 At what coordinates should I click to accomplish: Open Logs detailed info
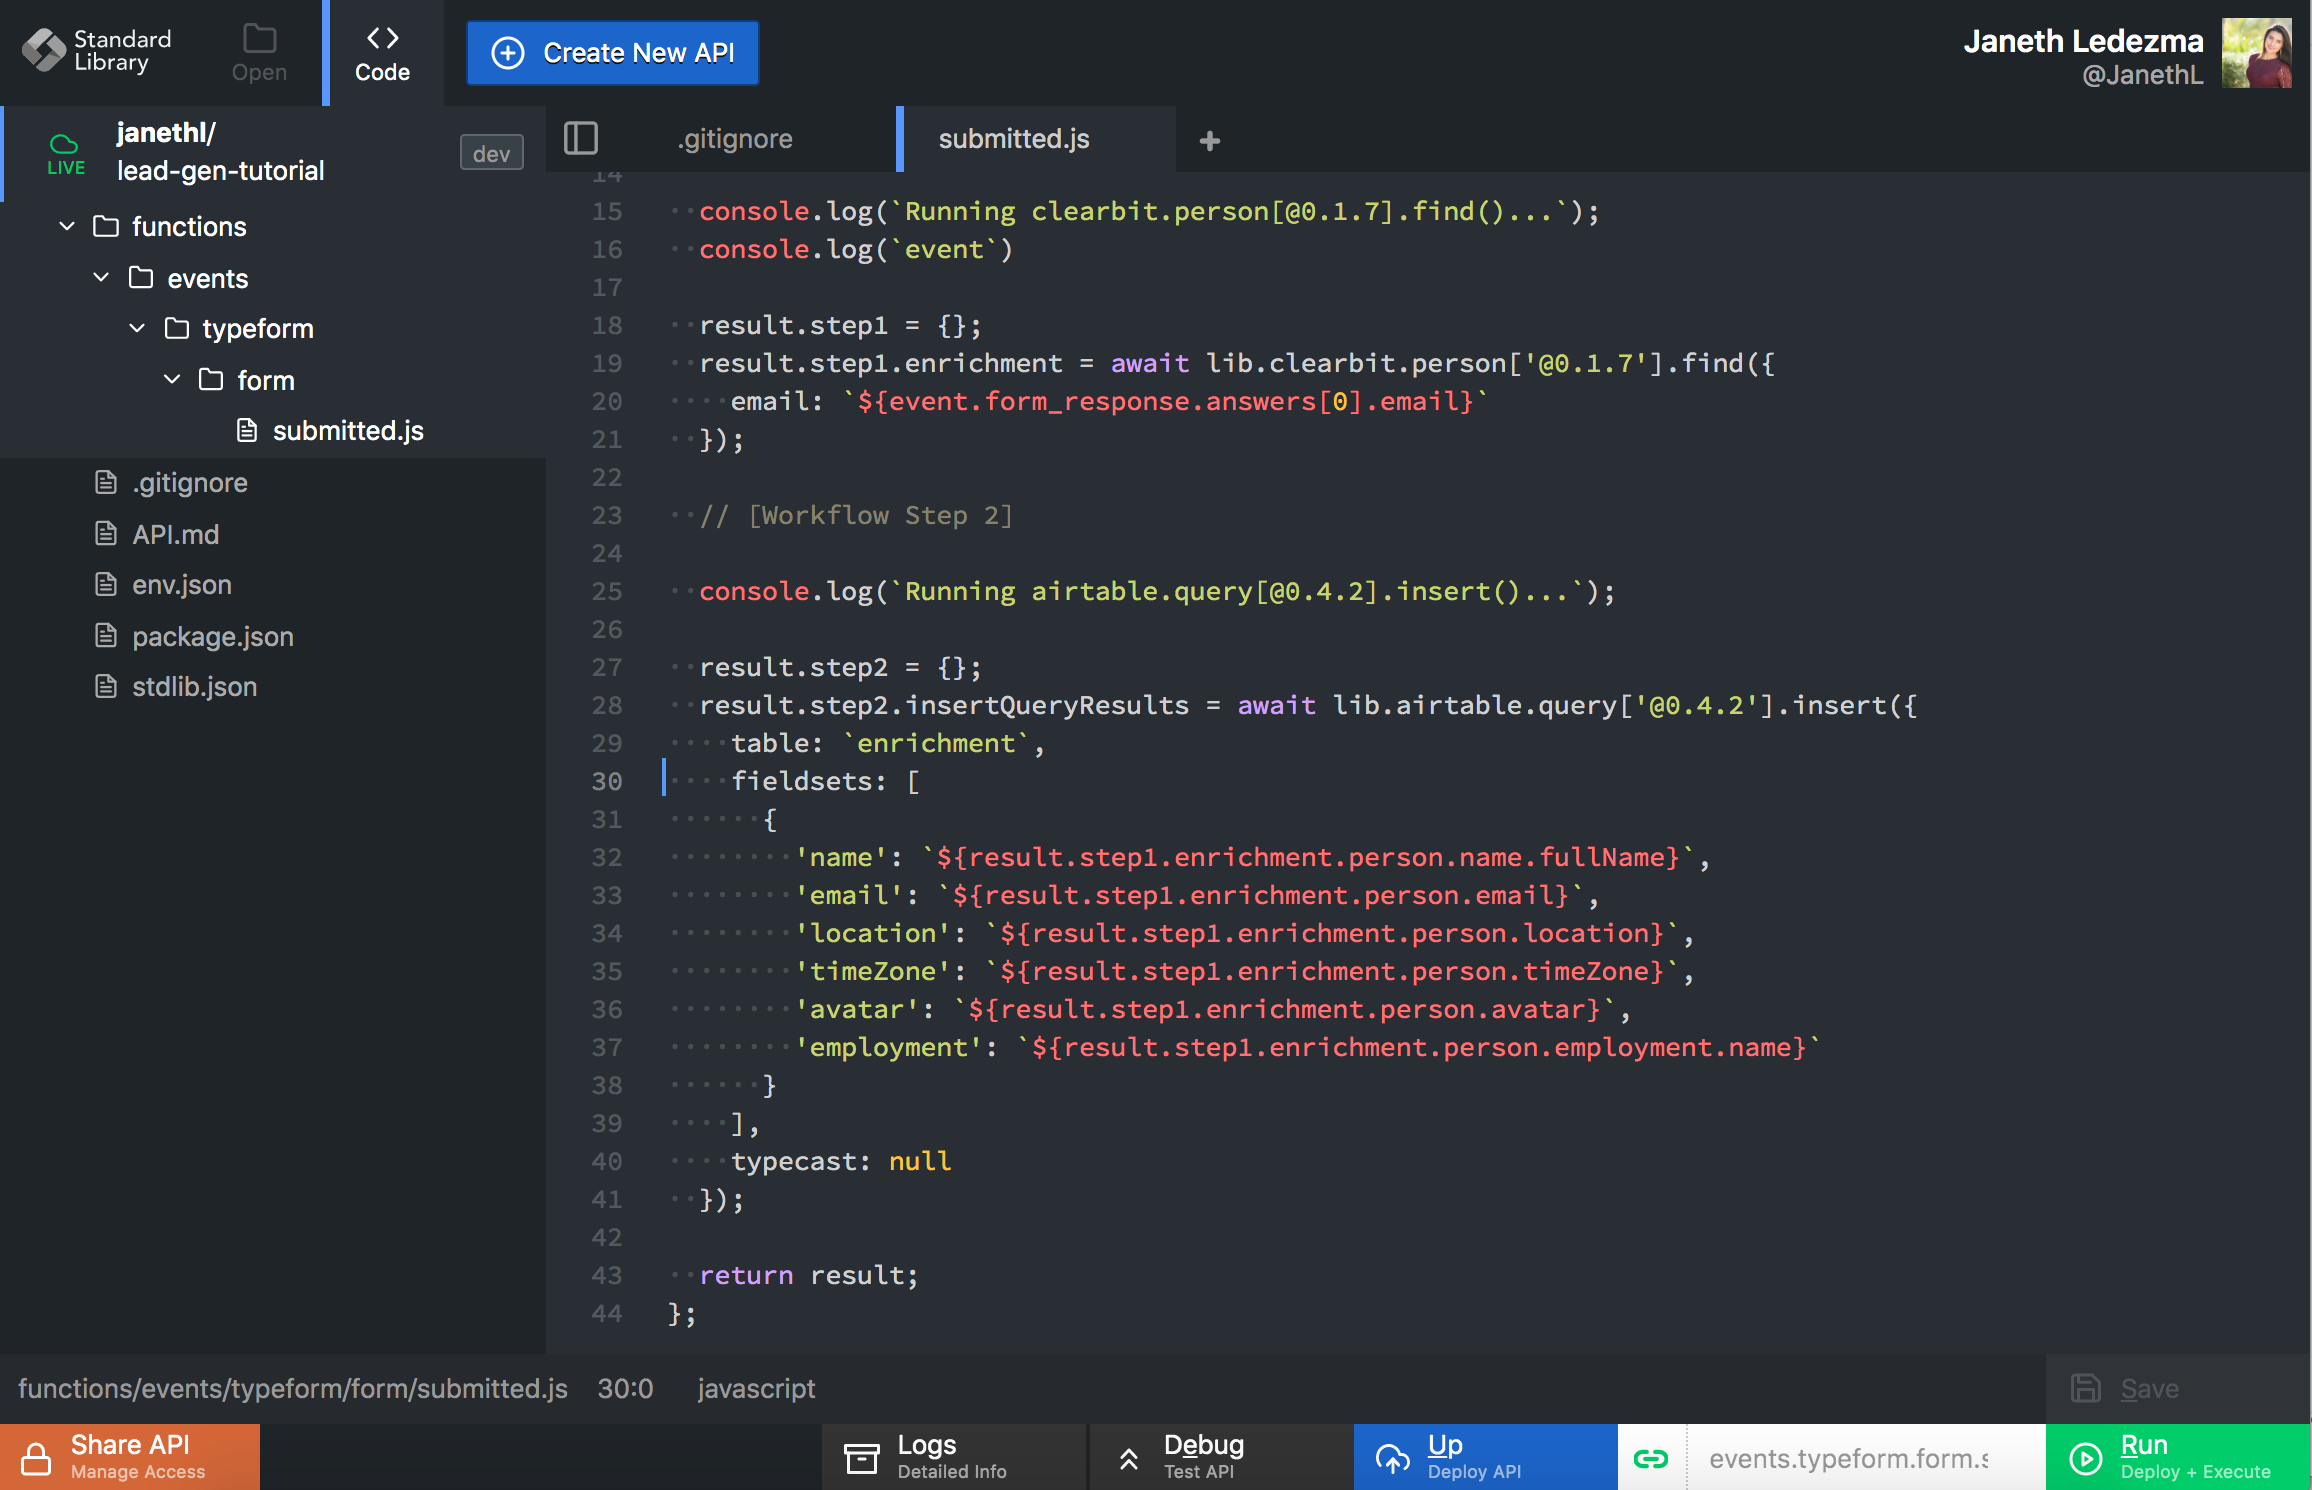(x=951, y=1457)
